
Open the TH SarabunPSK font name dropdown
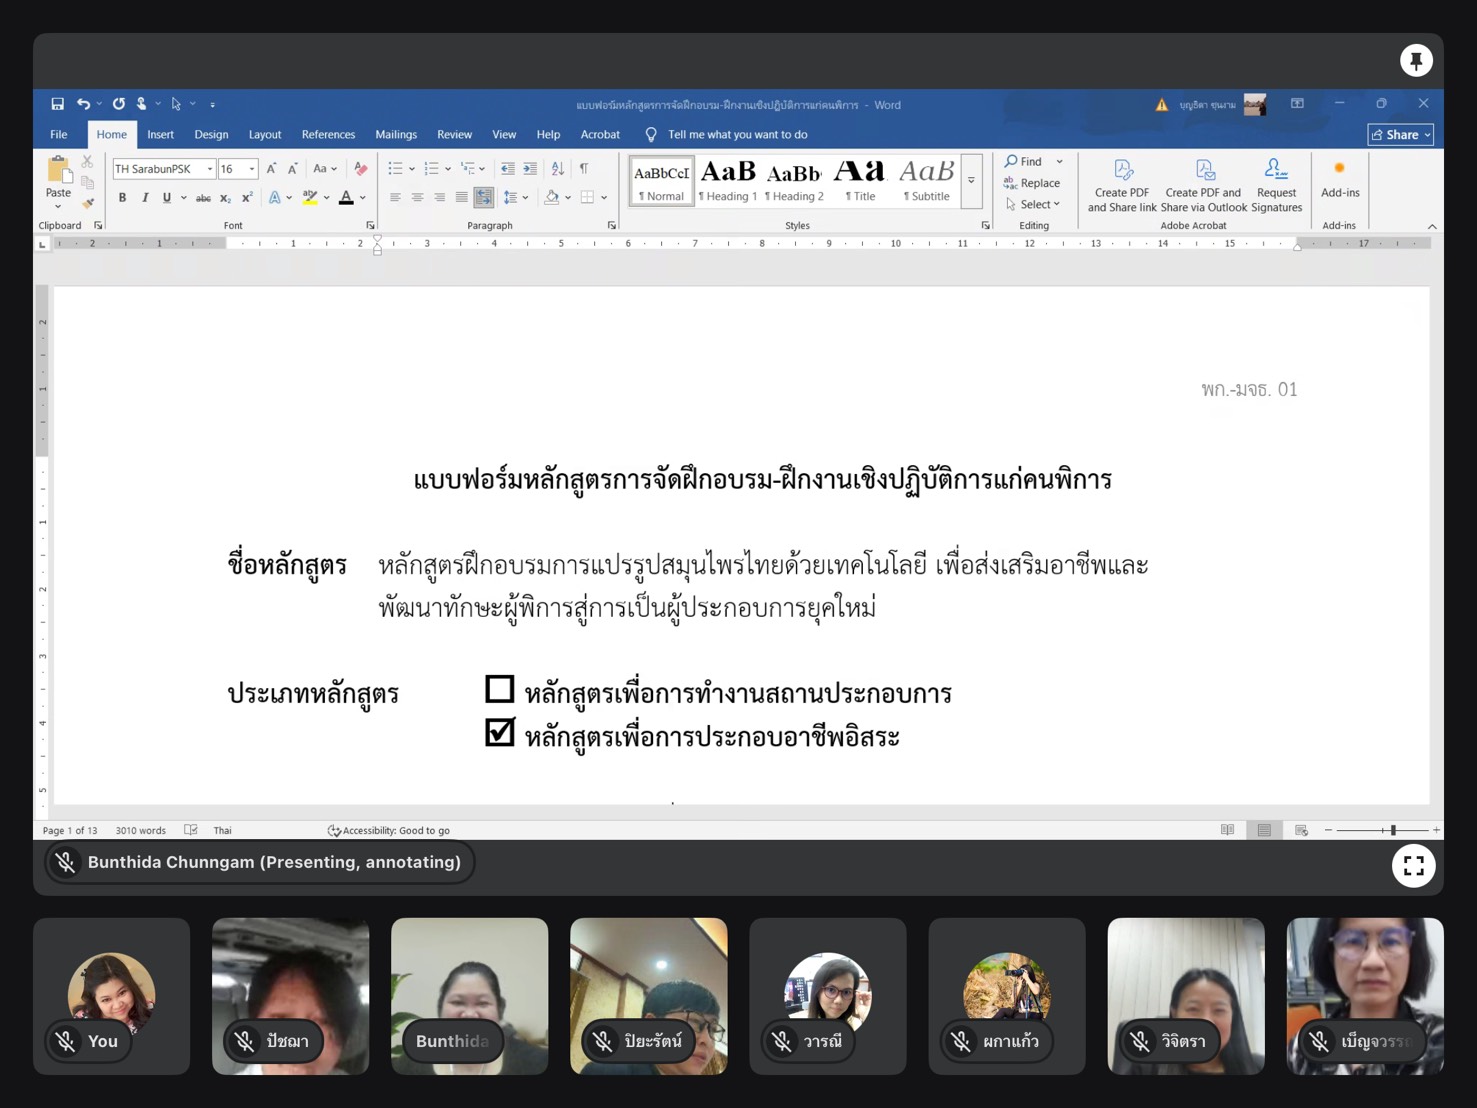pos(210,169)
